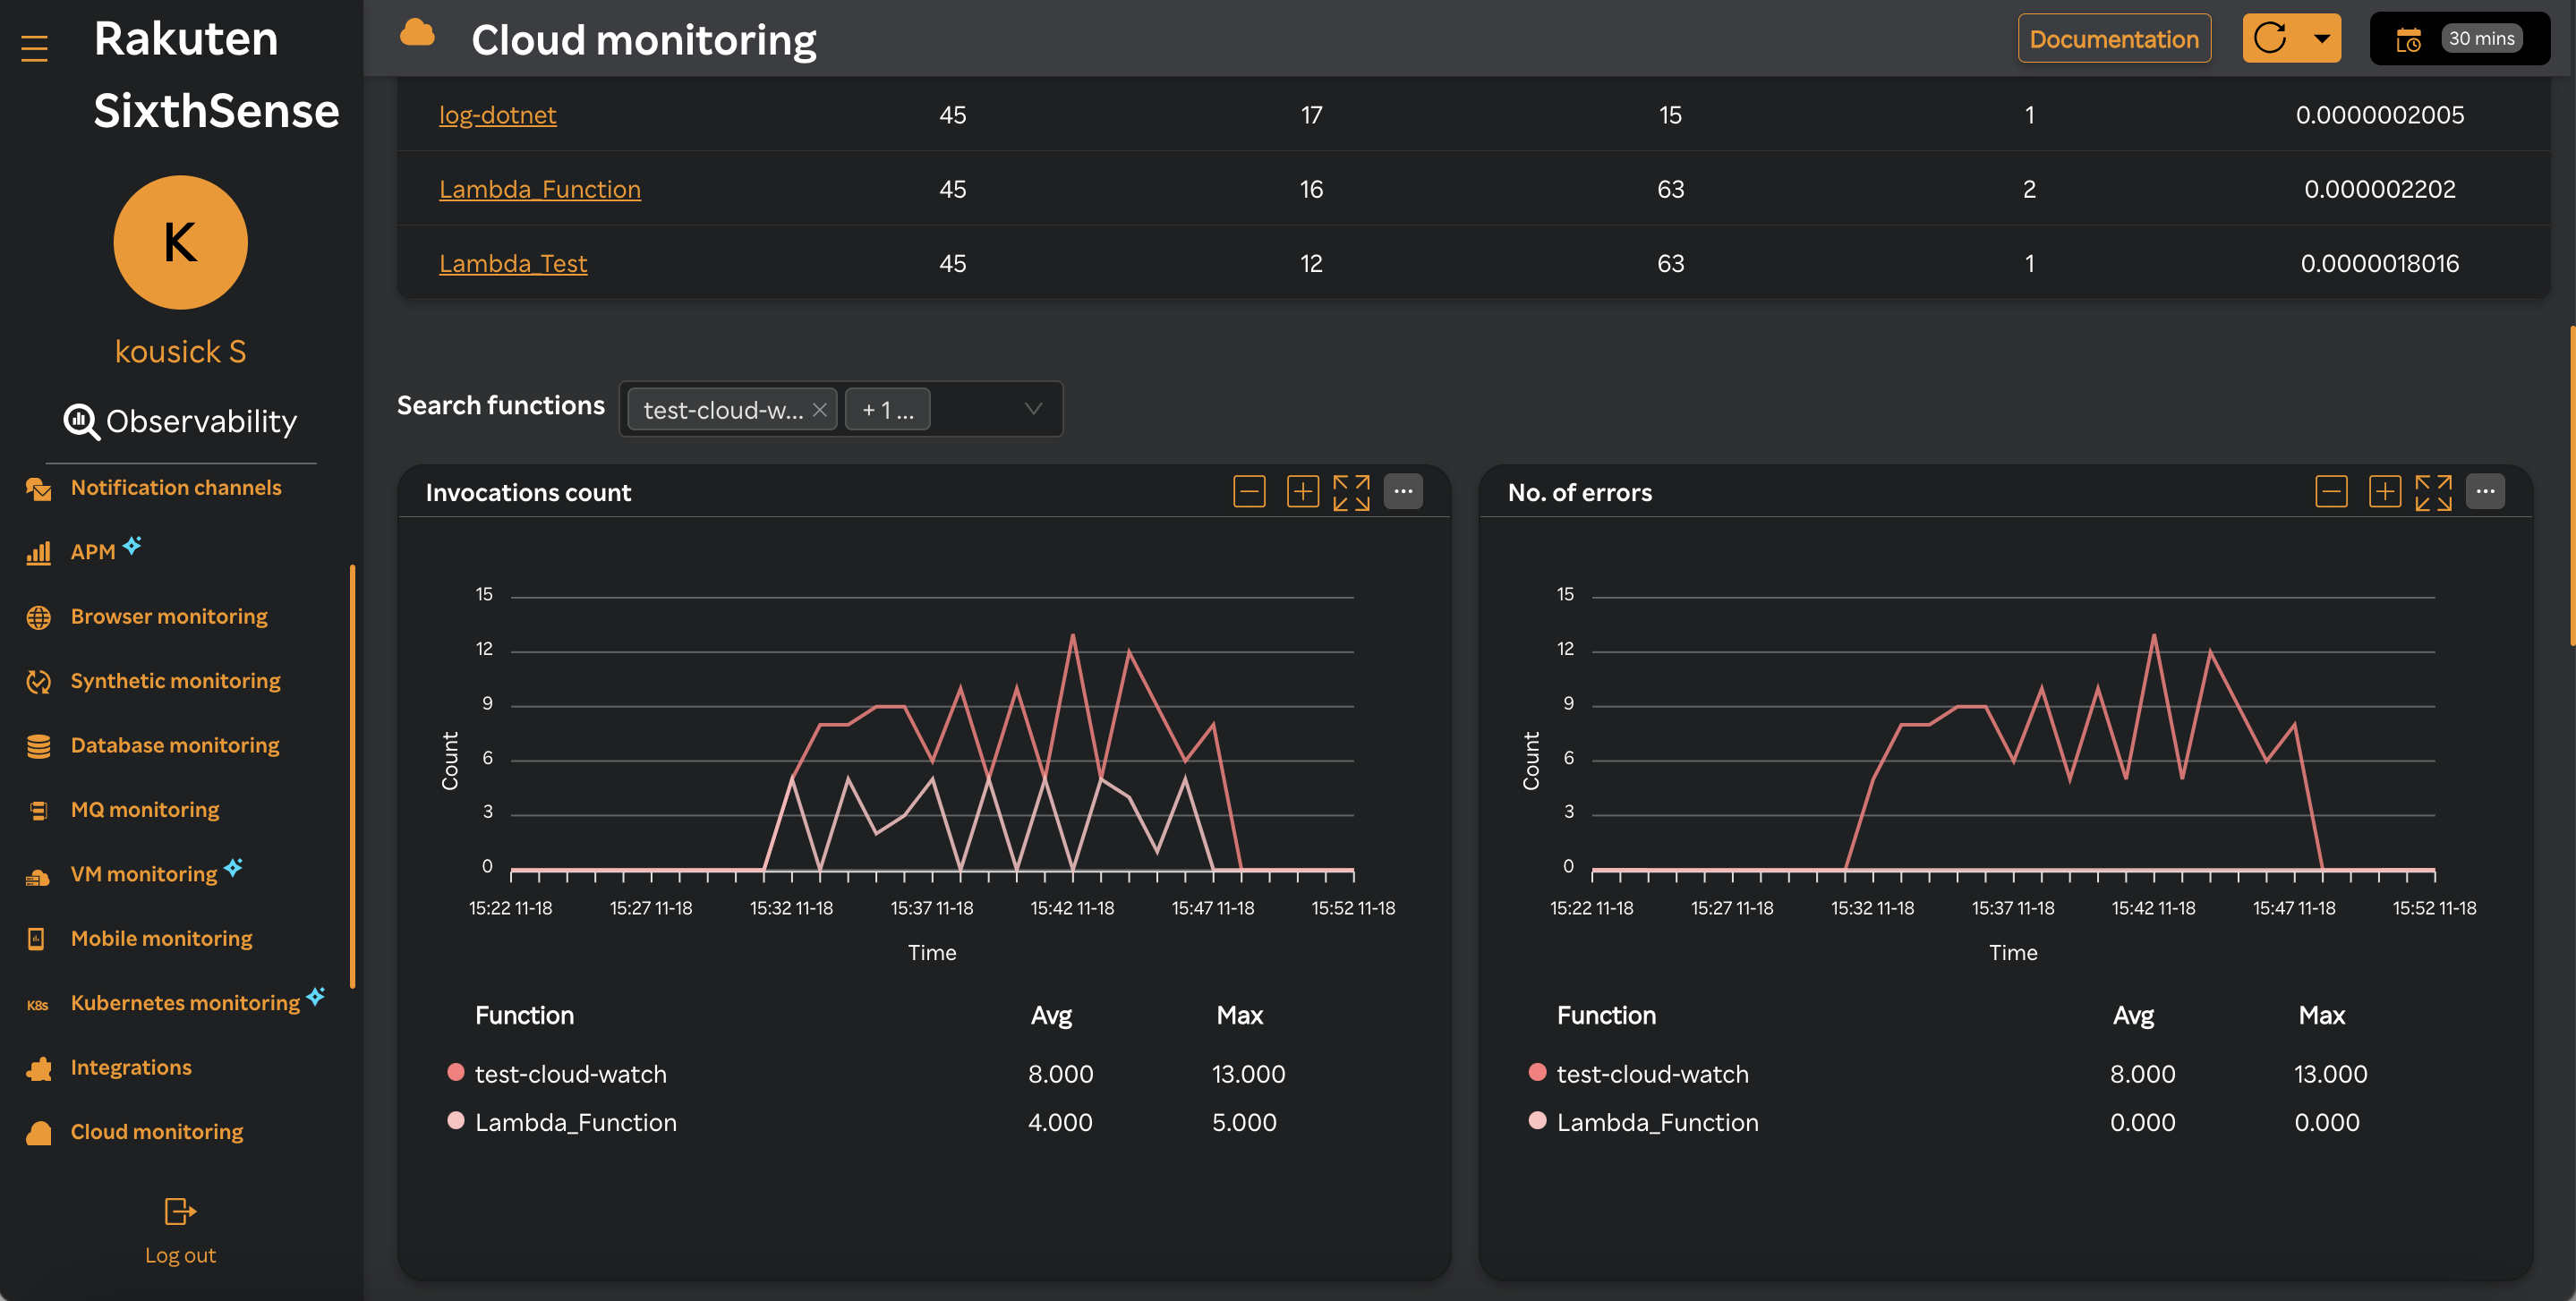This screenshot has width=2576, height=1301.
Task: Open MQ monitoring in sidebar
Action: (145, 810)
